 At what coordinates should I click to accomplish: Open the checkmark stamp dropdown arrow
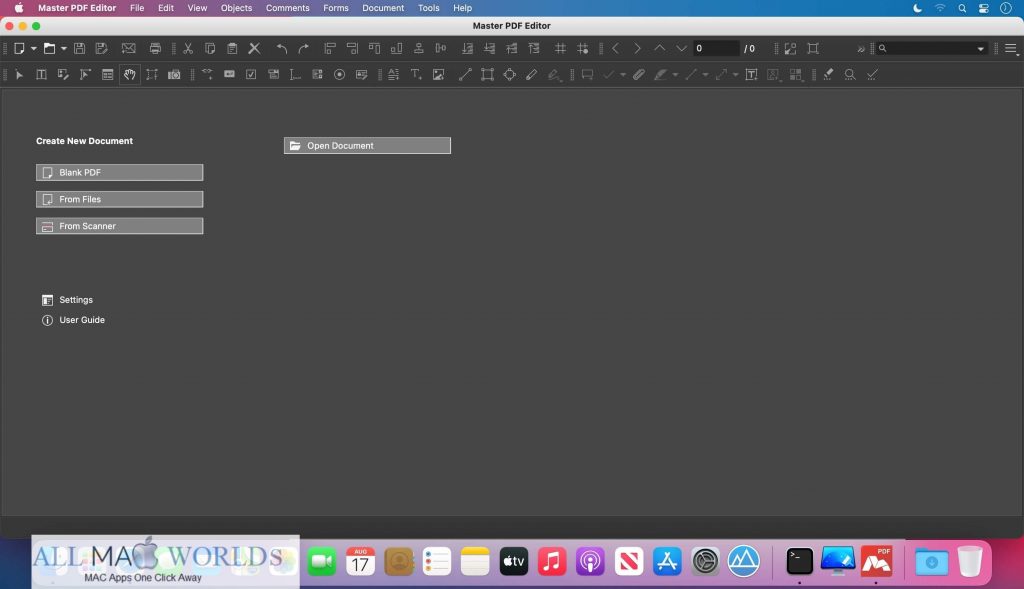623,75
